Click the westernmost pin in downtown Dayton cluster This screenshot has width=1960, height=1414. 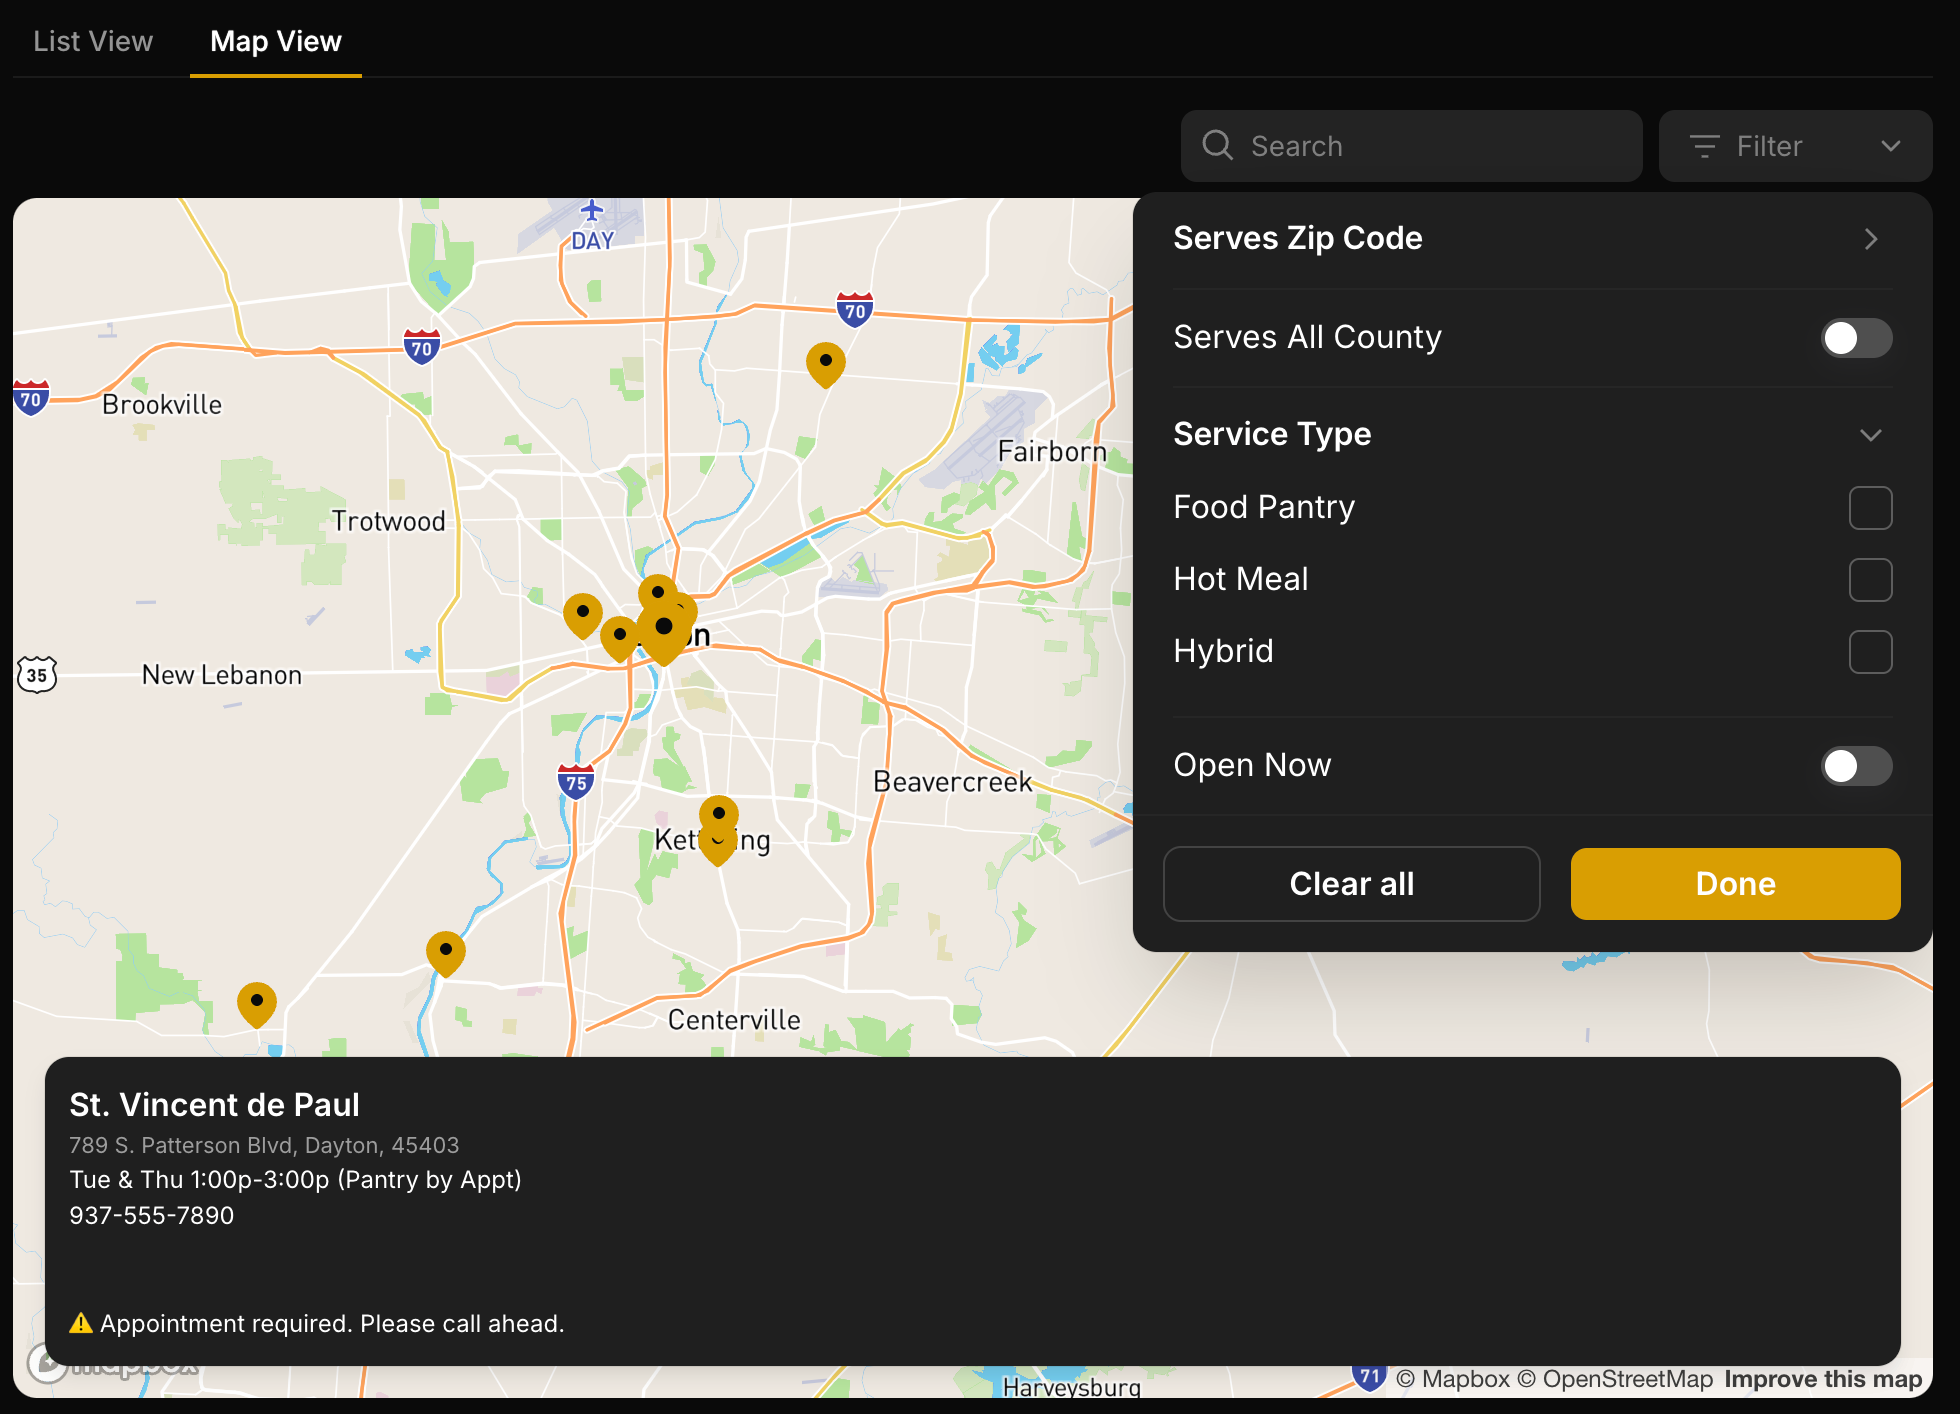click(582, 613)
